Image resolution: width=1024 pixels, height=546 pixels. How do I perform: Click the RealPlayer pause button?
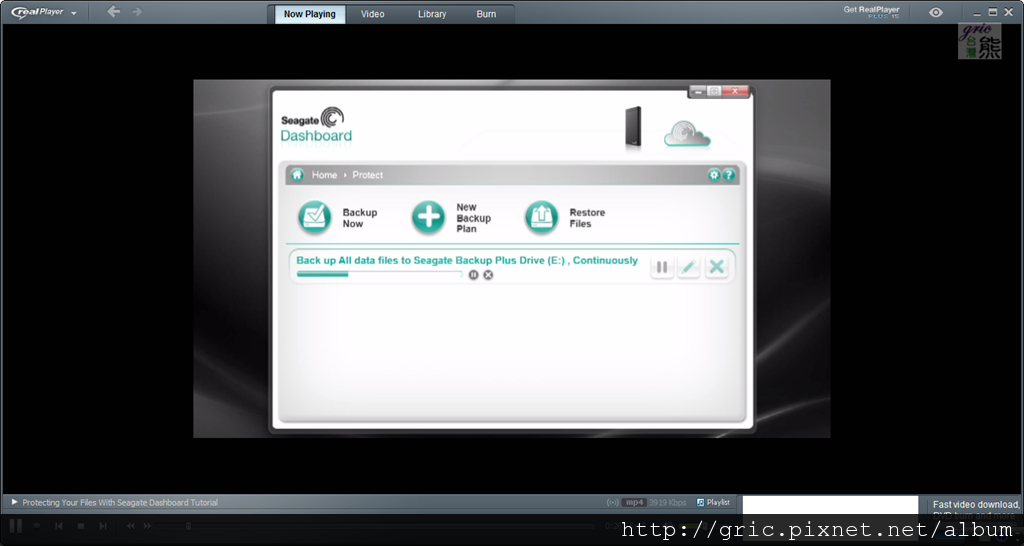point(16,526)
